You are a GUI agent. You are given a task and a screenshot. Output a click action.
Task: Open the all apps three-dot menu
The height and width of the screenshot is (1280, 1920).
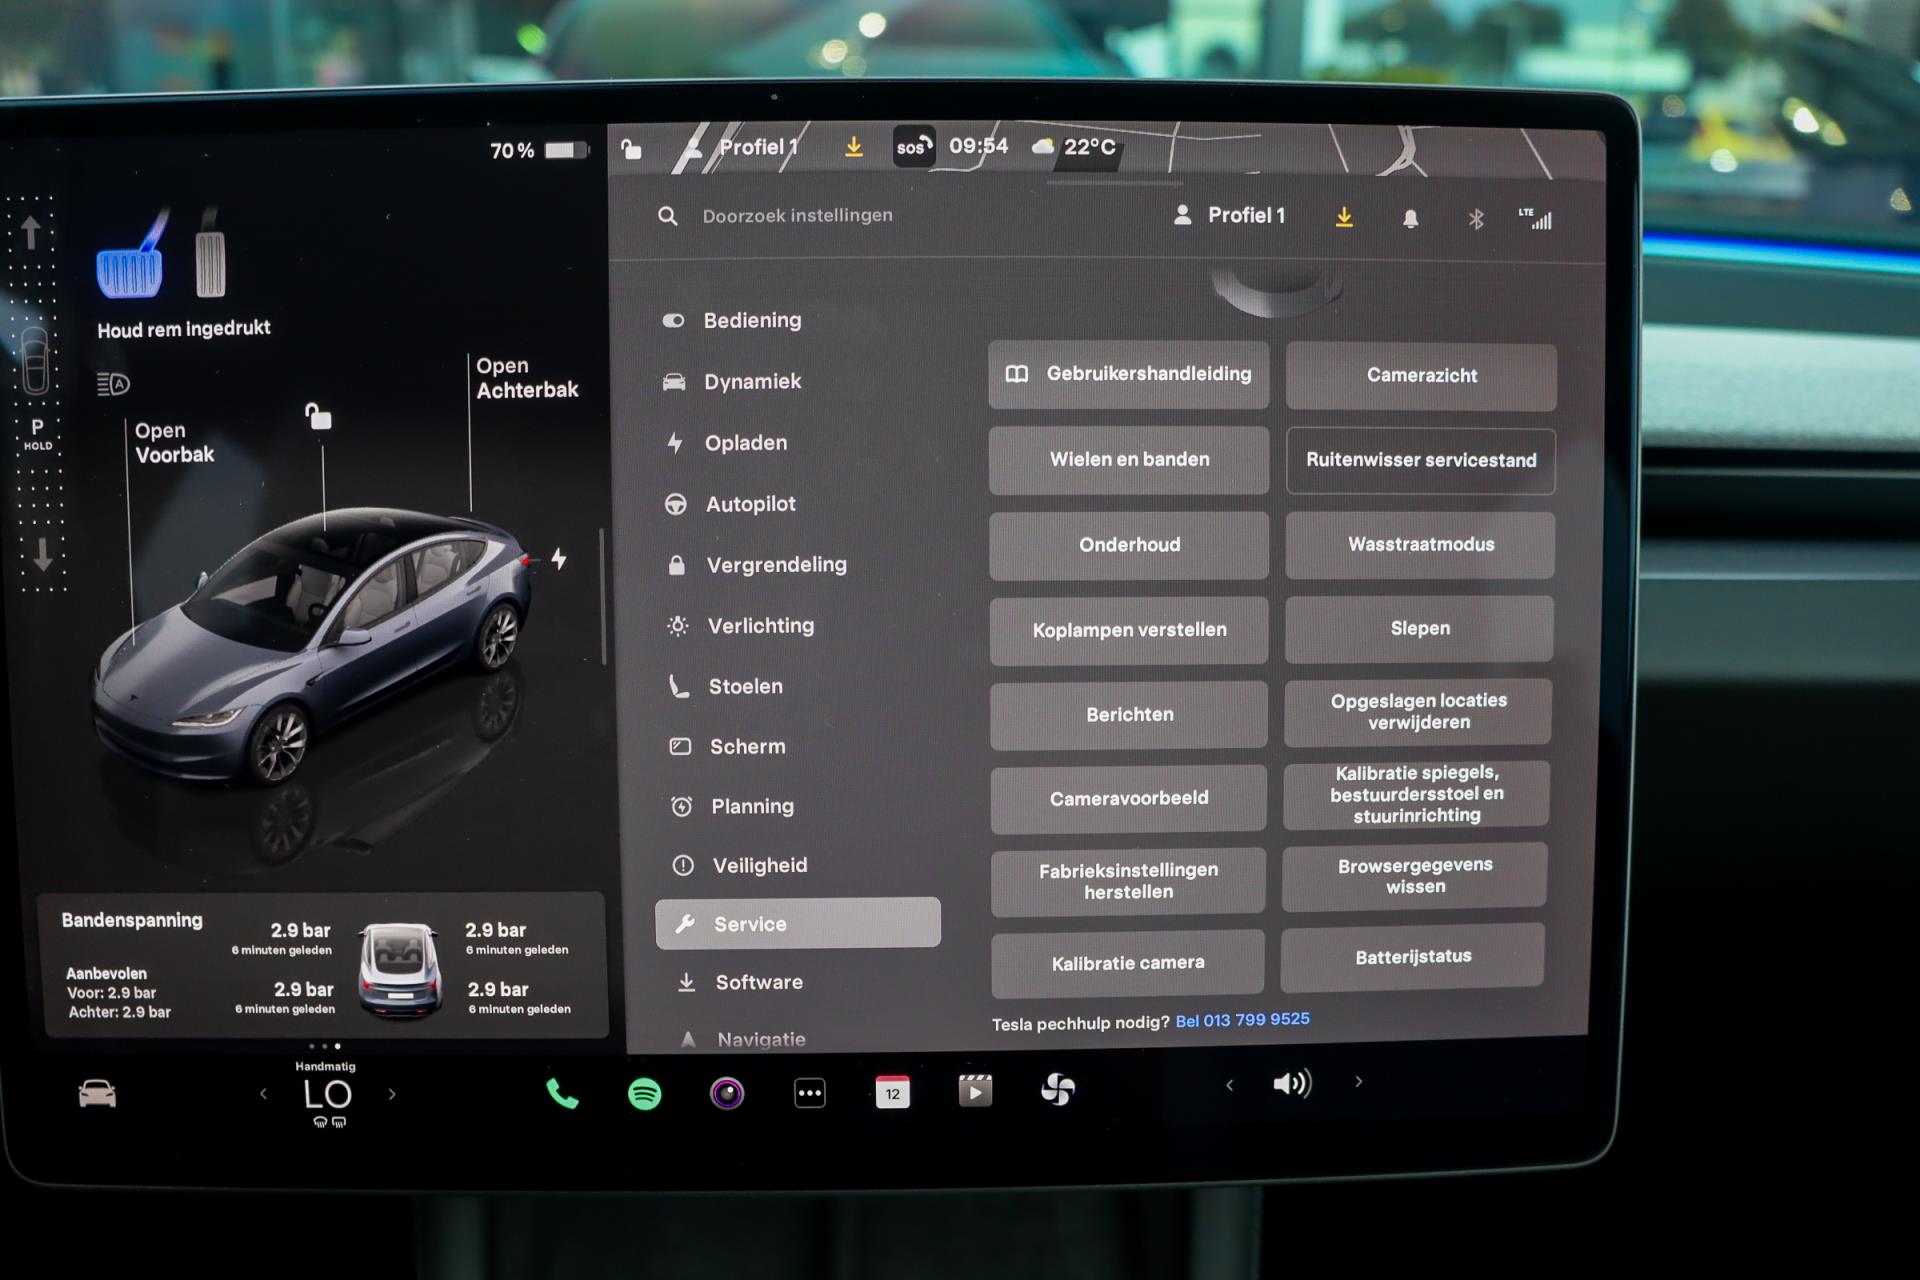coord(810,1093)
